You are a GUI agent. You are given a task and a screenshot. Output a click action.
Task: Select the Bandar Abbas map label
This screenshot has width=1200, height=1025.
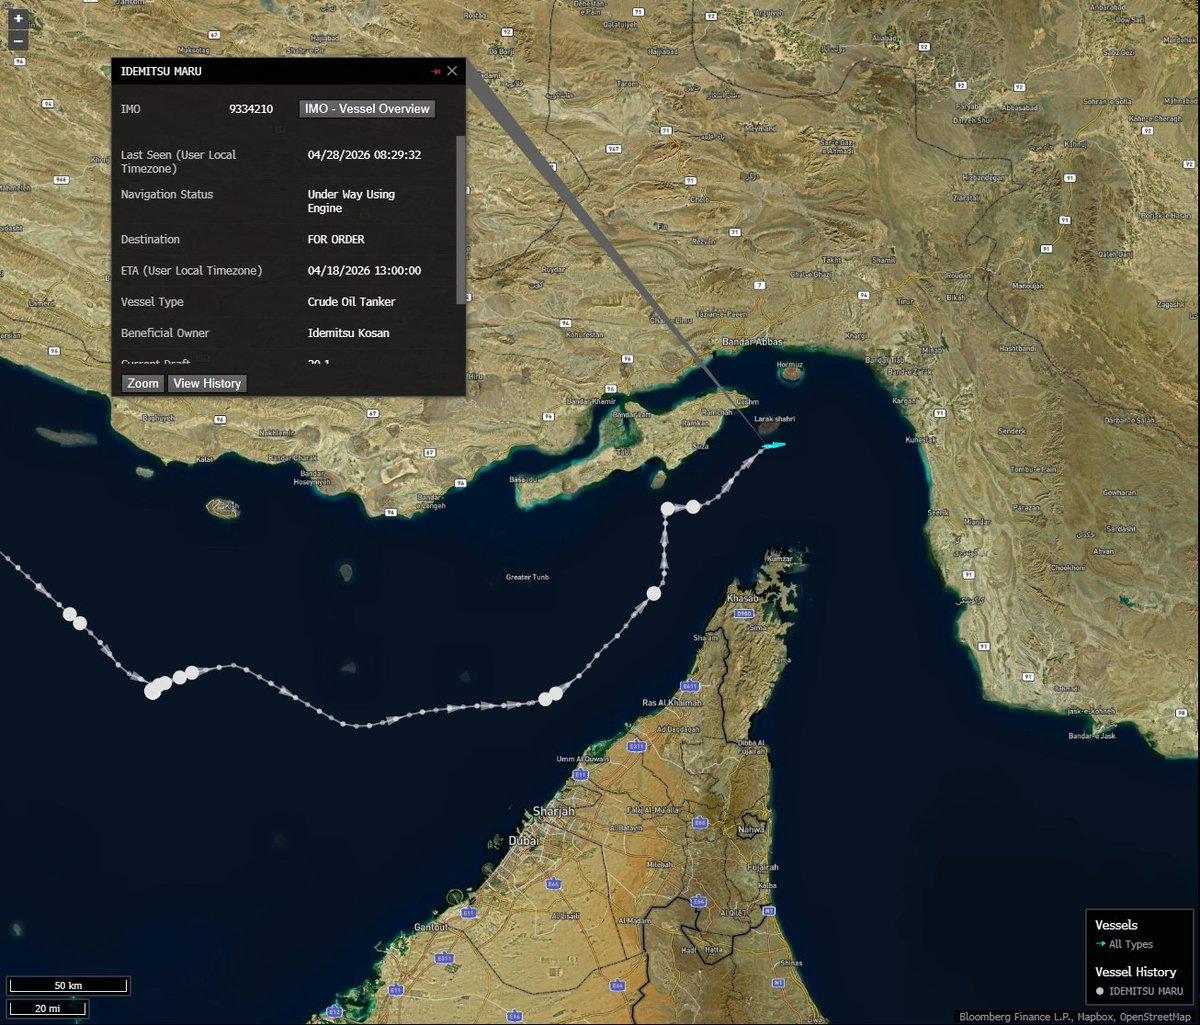tap(752, 341)
